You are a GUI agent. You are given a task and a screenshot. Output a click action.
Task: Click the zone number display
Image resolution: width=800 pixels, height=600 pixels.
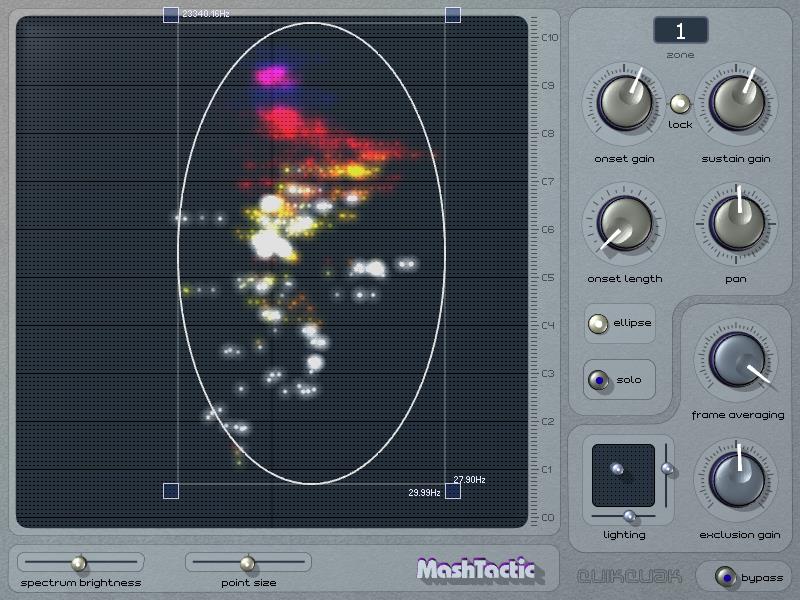[681, 31]
